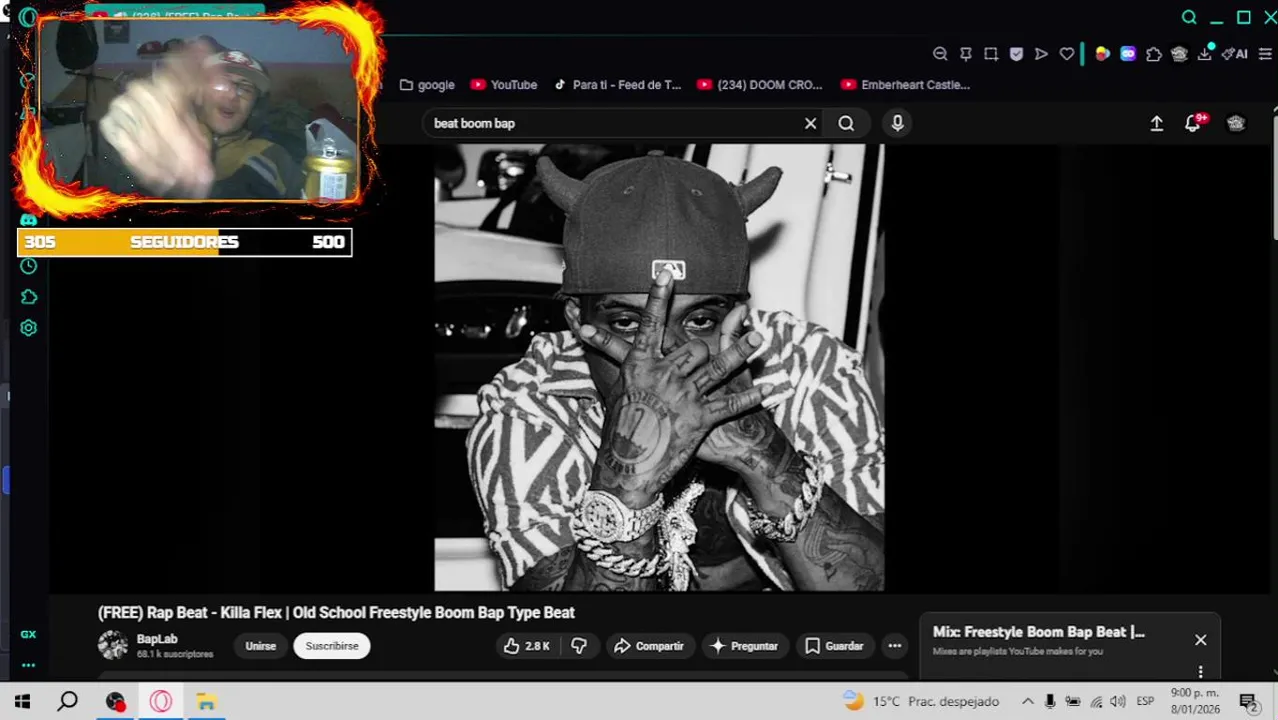Click the pin icon in browser toolbar

click(966, 54)
